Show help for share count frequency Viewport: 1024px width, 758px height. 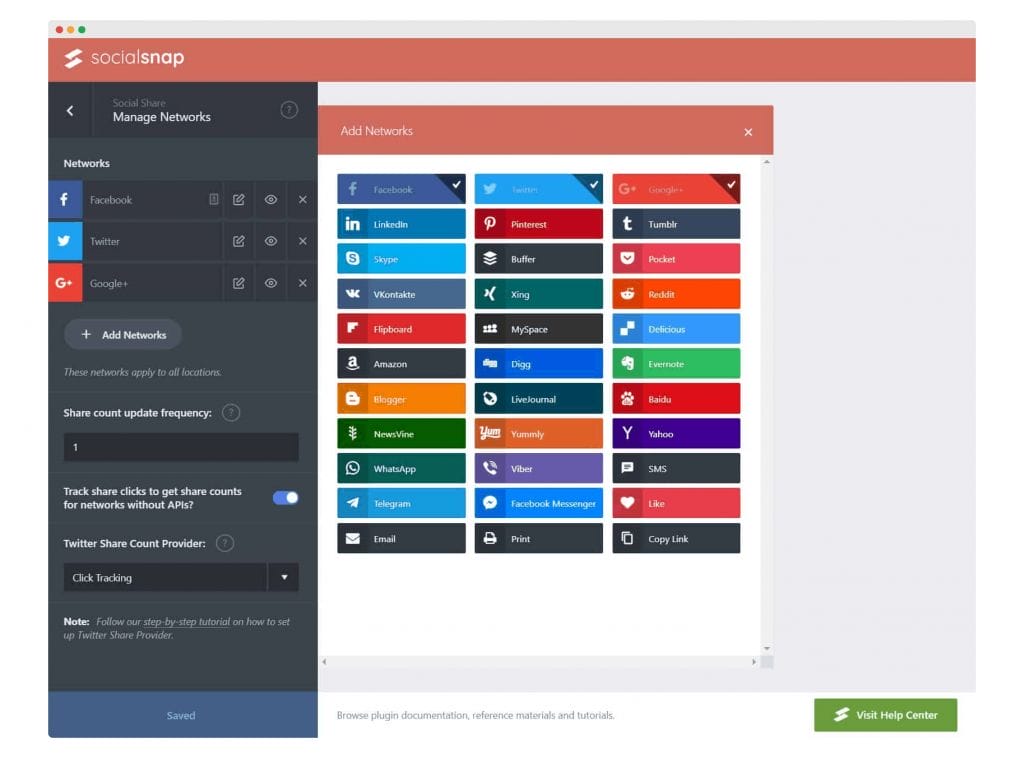point(231,413)
